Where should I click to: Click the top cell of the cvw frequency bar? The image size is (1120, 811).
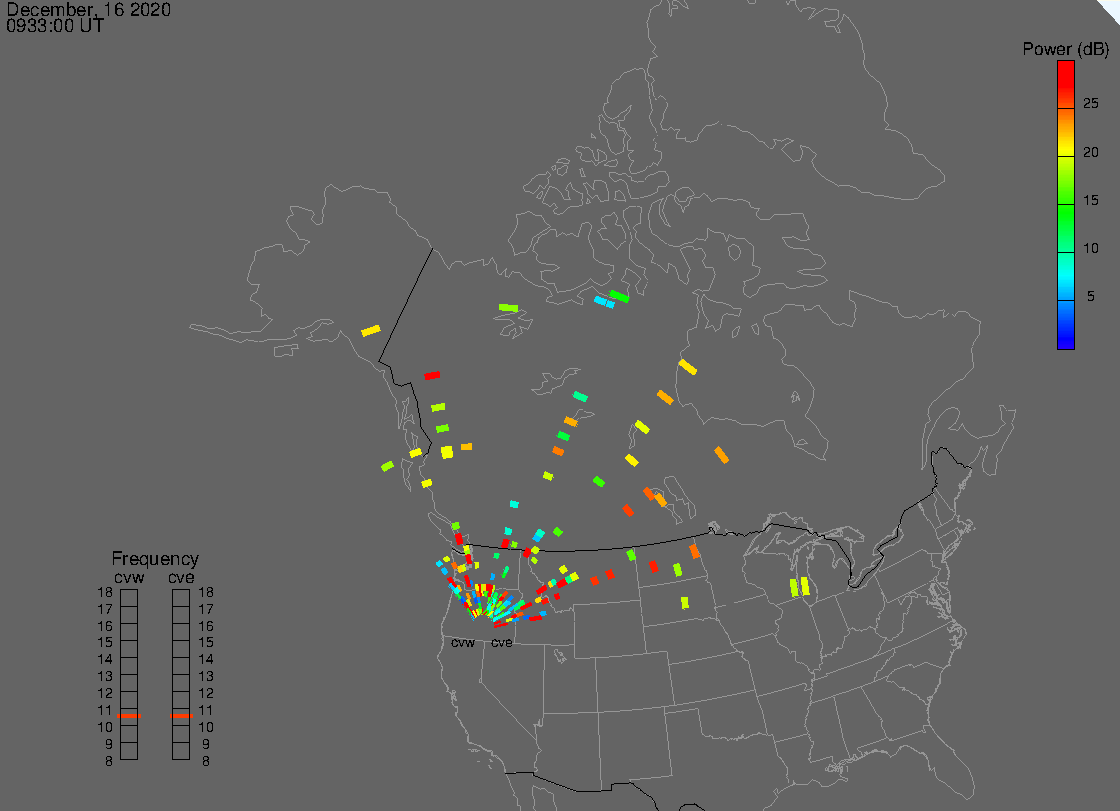[x=129, y=598]
